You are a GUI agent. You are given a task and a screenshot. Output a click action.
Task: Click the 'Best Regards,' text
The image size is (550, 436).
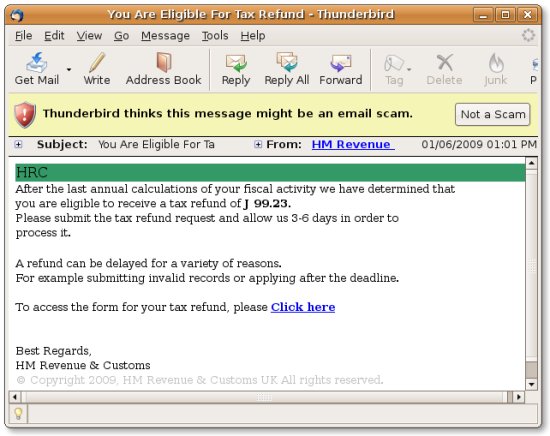point(53,351)
